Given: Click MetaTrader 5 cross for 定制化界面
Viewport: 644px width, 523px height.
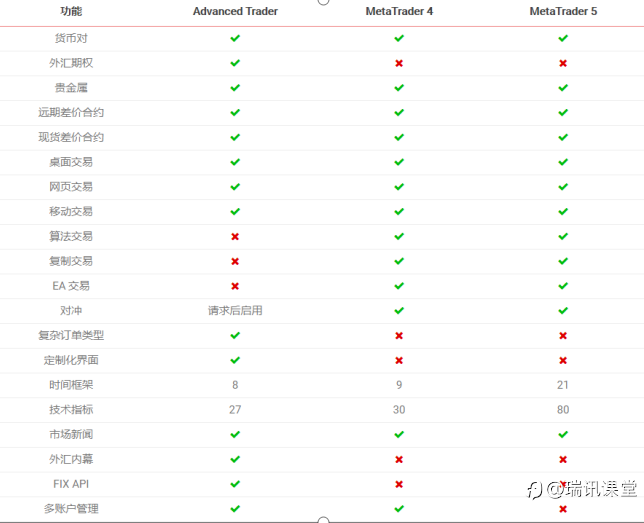Looking at the screenshot, I should pos(563,360).
